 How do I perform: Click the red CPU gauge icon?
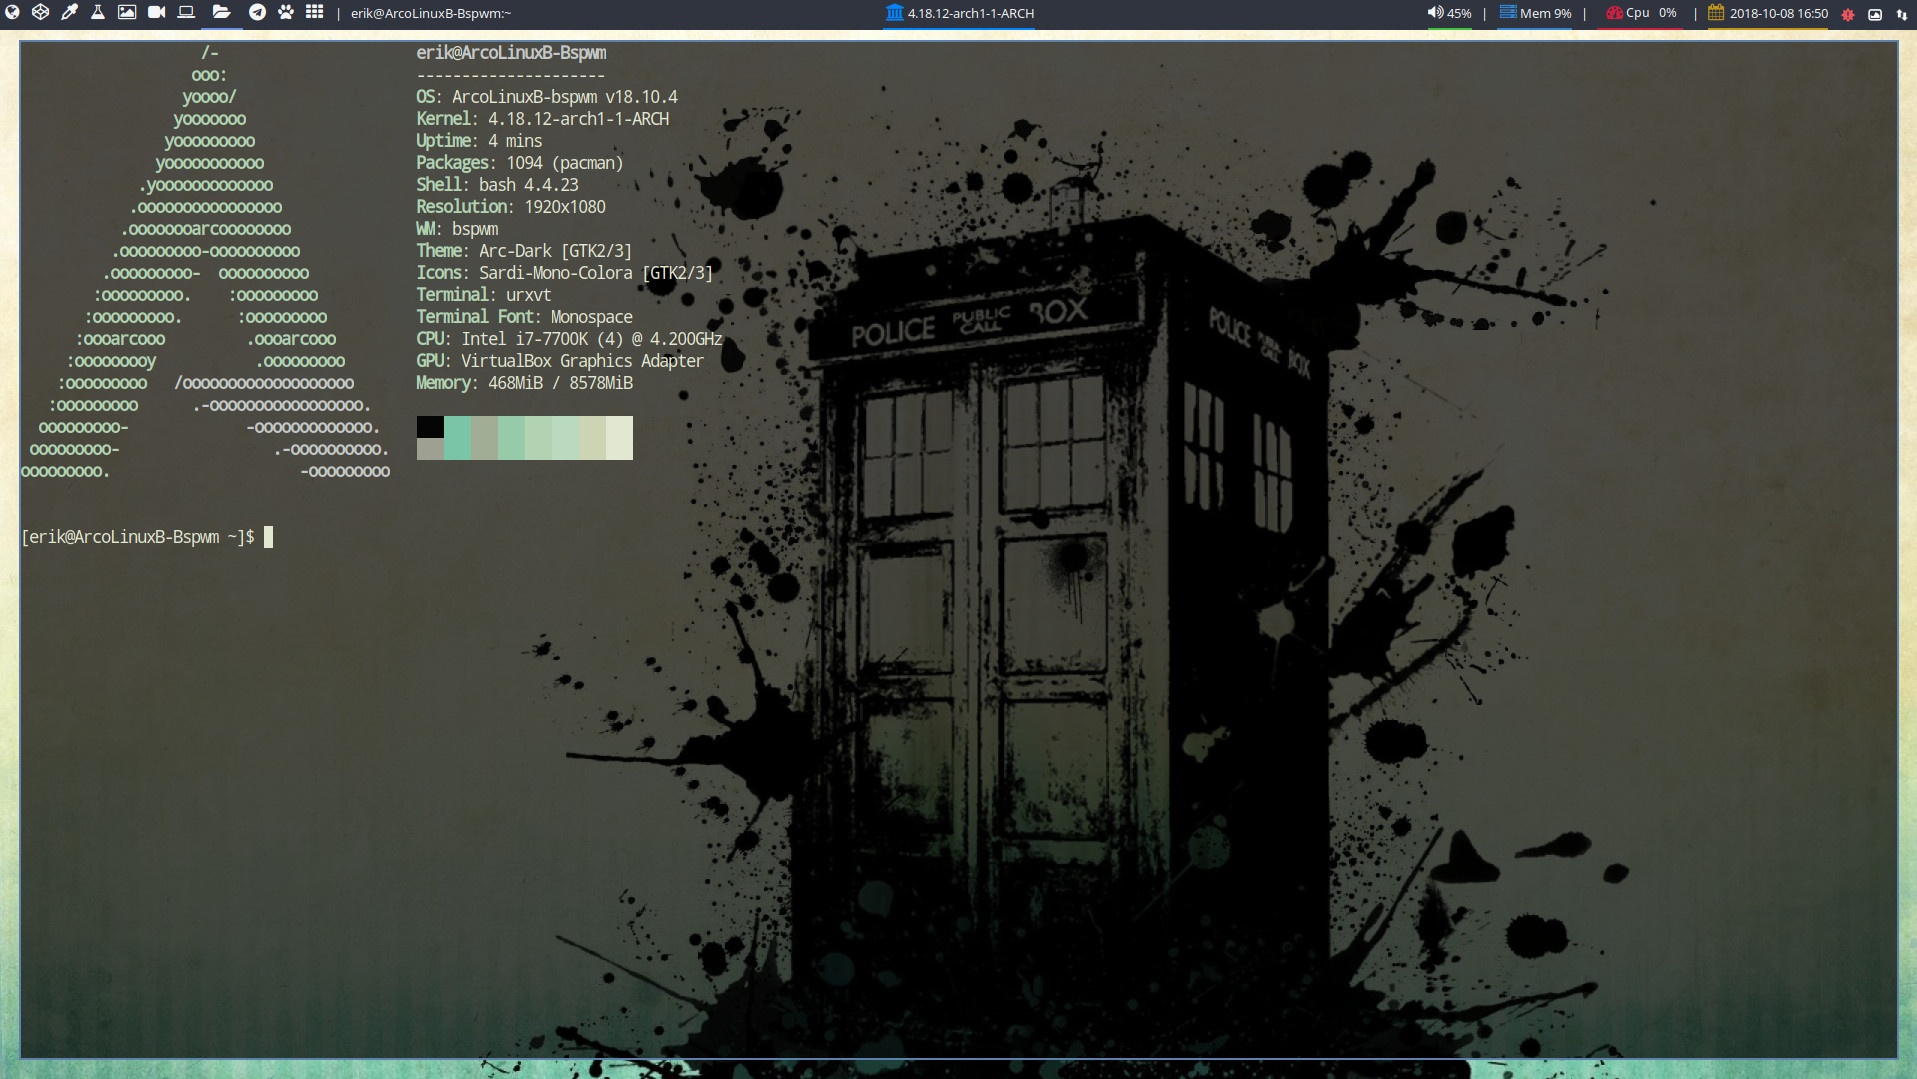(x=1614, y=13)
